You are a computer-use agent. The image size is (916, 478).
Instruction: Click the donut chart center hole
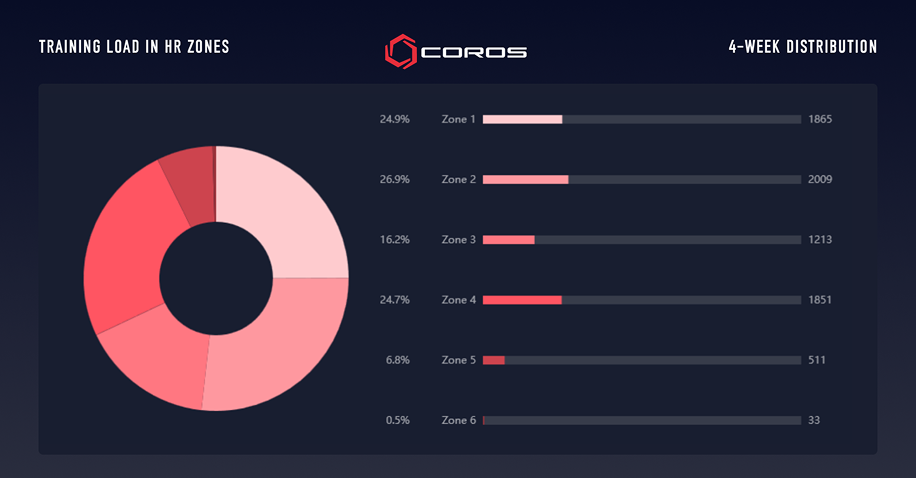click(x=216, y=278)
